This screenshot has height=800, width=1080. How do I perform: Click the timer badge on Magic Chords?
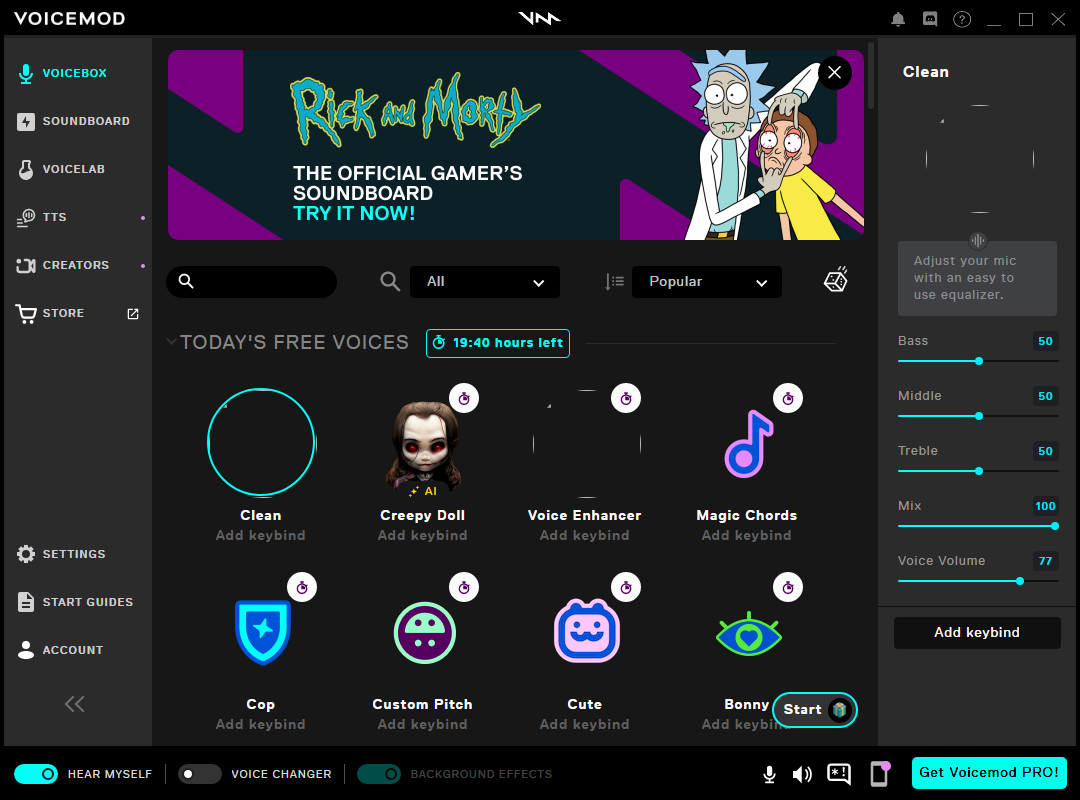point(788,398)
